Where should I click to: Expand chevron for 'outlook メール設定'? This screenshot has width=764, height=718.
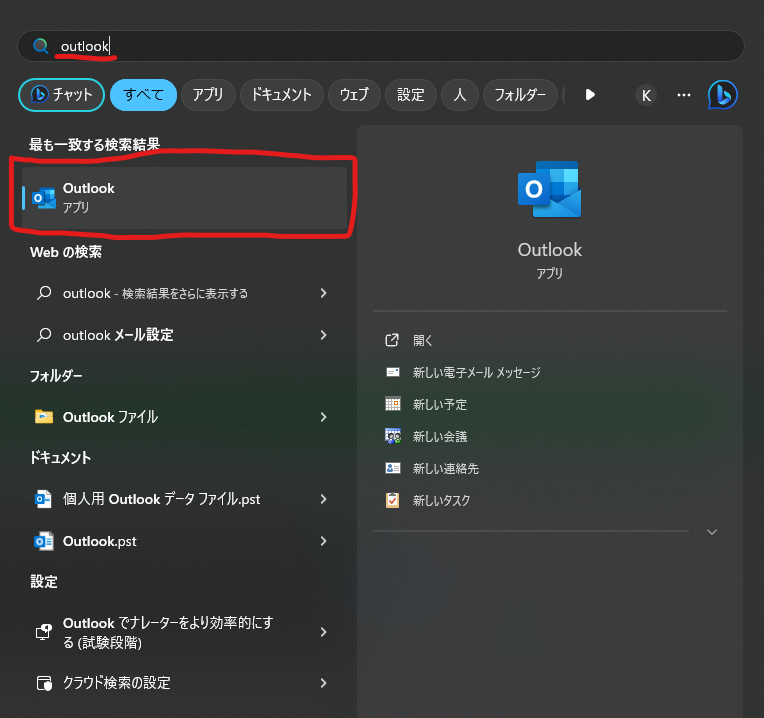pos(324,335)
